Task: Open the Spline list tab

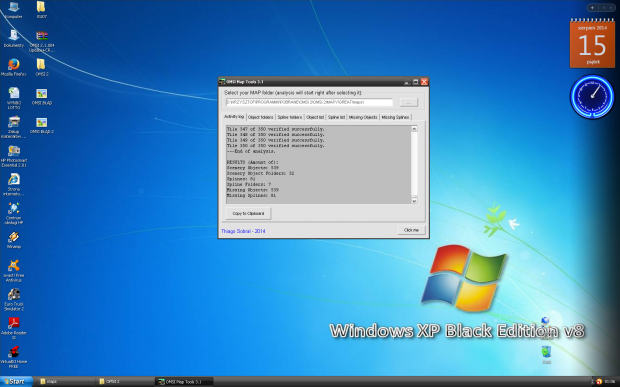Action: pyautogui.click(x=336, y=117)
